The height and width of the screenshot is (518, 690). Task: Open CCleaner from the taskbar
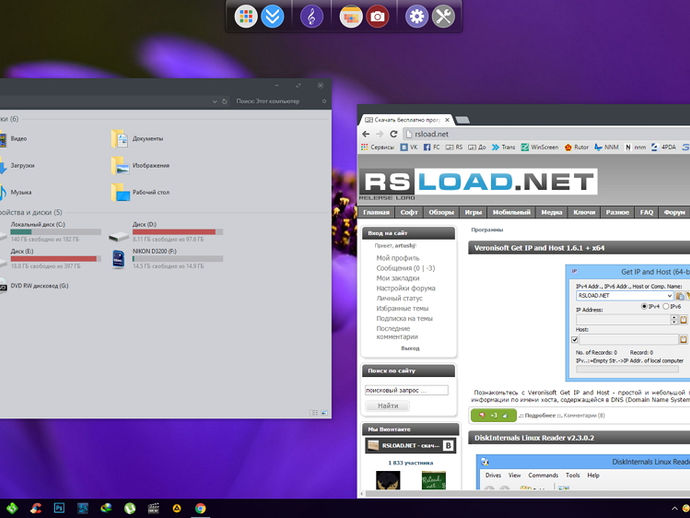point(36,508)
